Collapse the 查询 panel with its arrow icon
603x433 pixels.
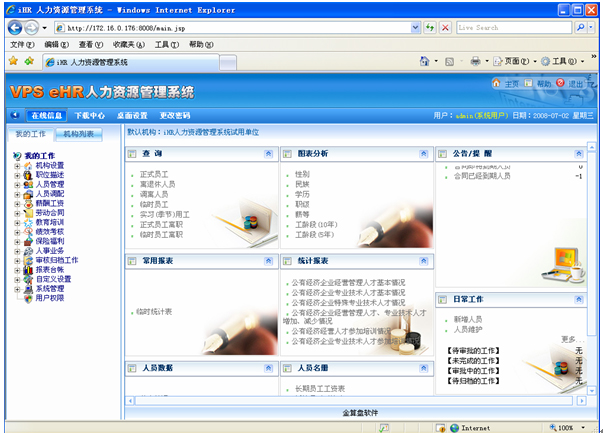click(268, 153)
